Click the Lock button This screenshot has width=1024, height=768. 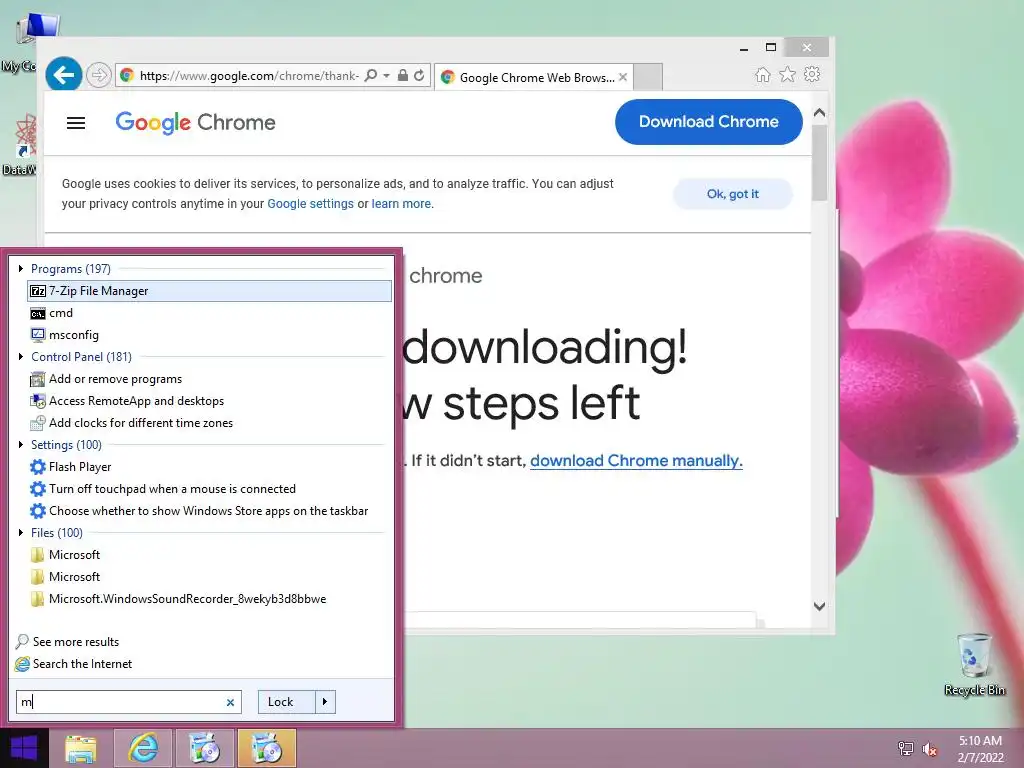[287, 702]
